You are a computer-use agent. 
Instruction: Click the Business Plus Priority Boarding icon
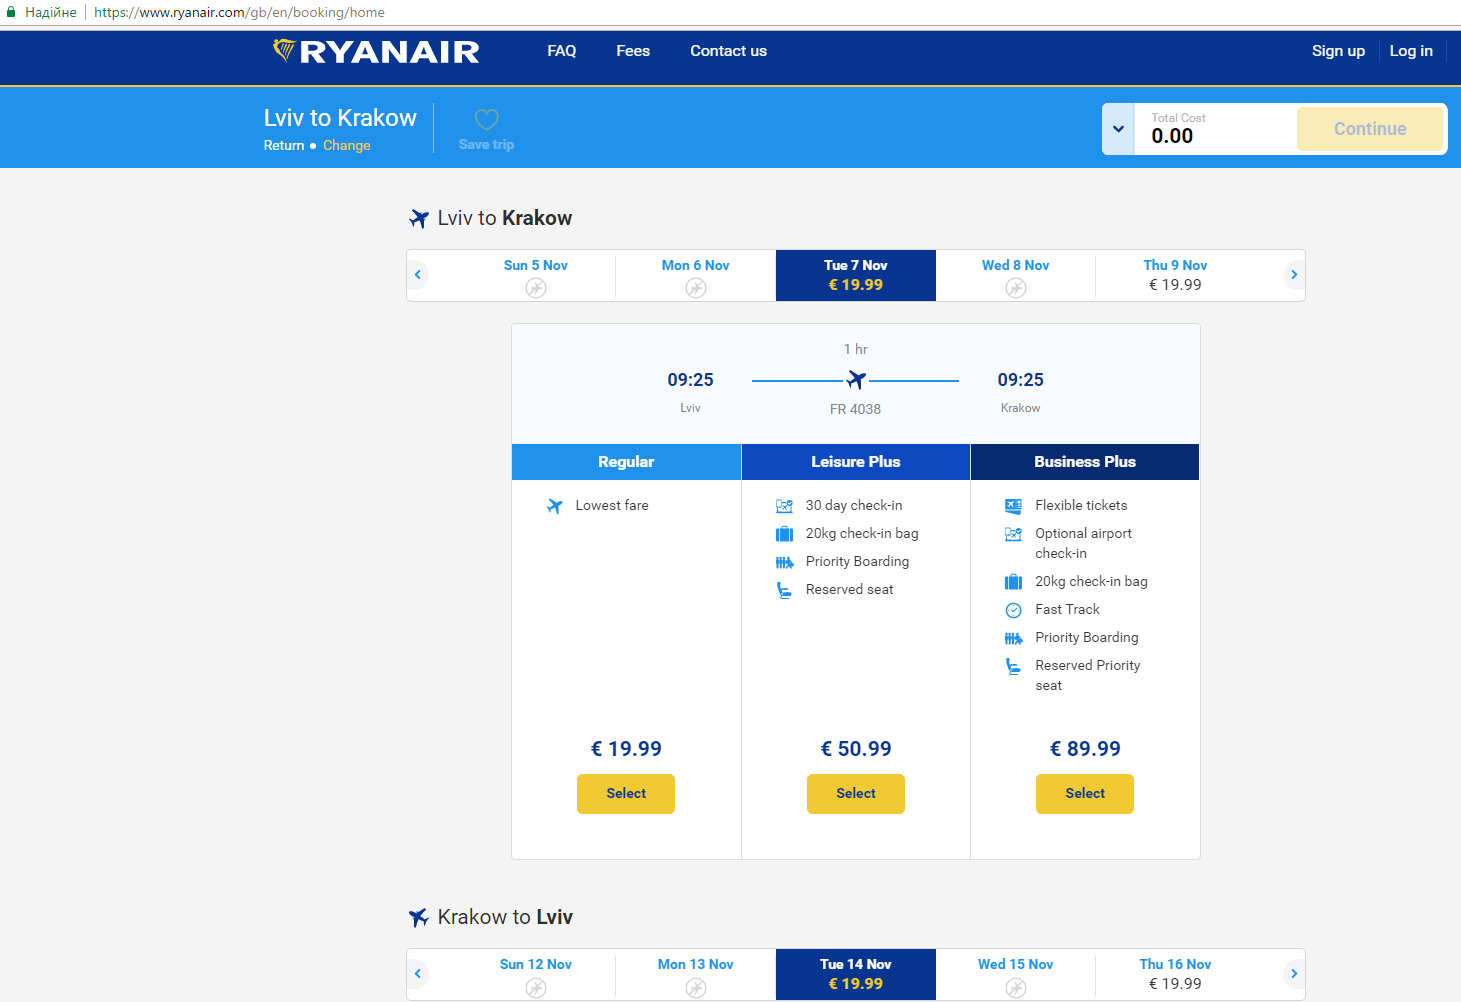tap(1013, 638)
